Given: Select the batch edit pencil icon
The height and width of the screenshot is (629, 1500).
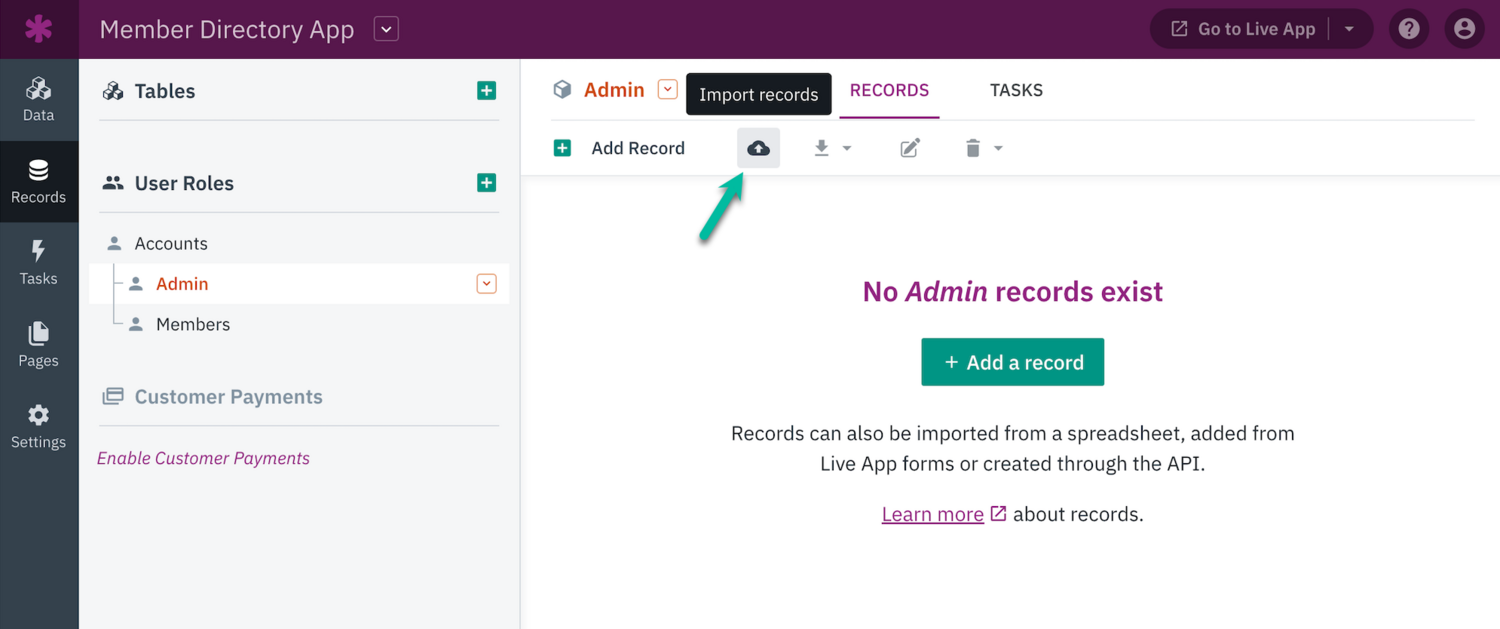Looking at the screenshot, I should point(909,147).
